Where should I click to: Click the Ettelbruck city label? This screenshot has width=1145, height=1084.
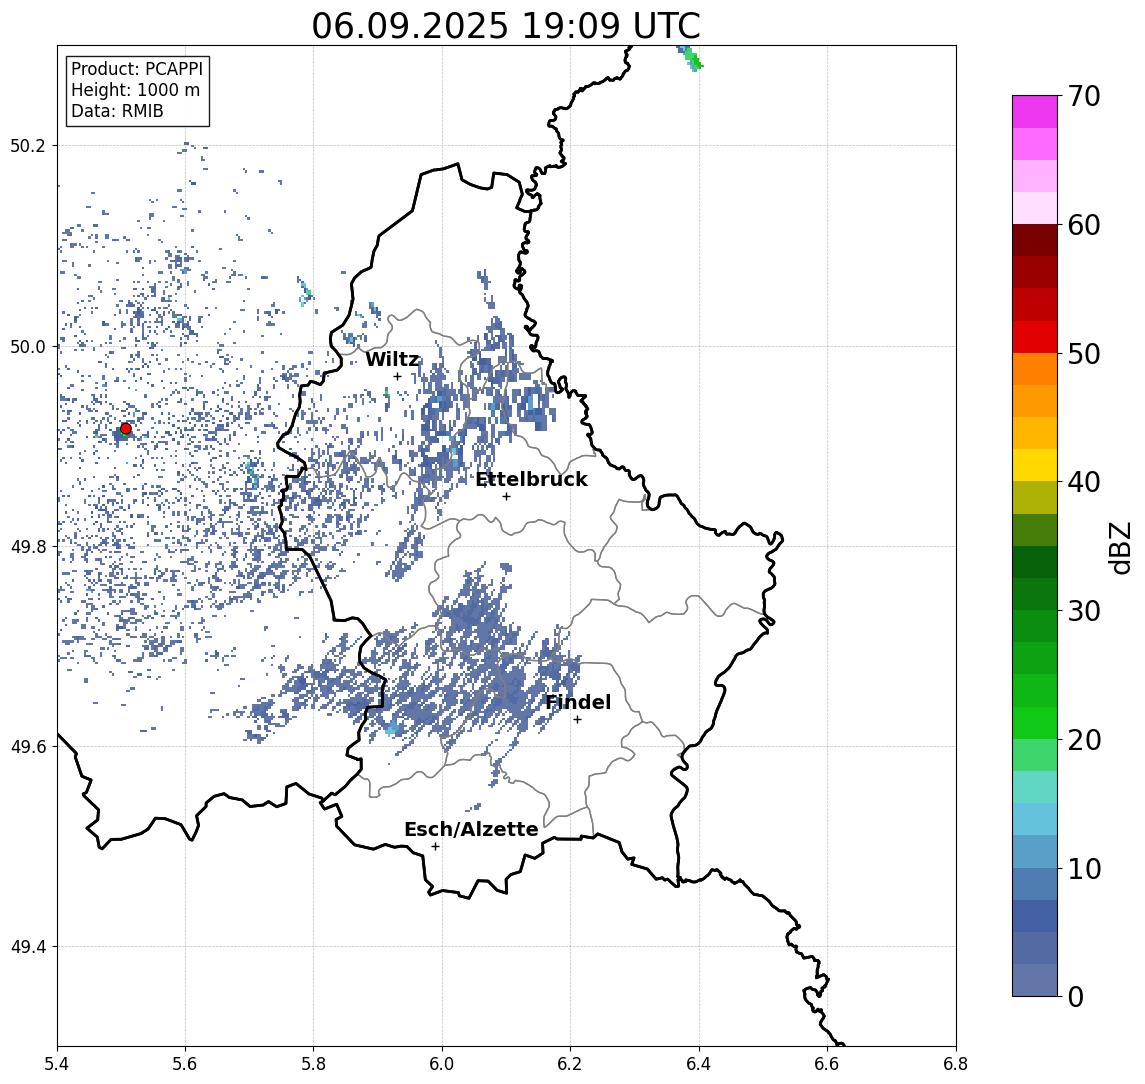pyautogui.click(x=531, y=479)
